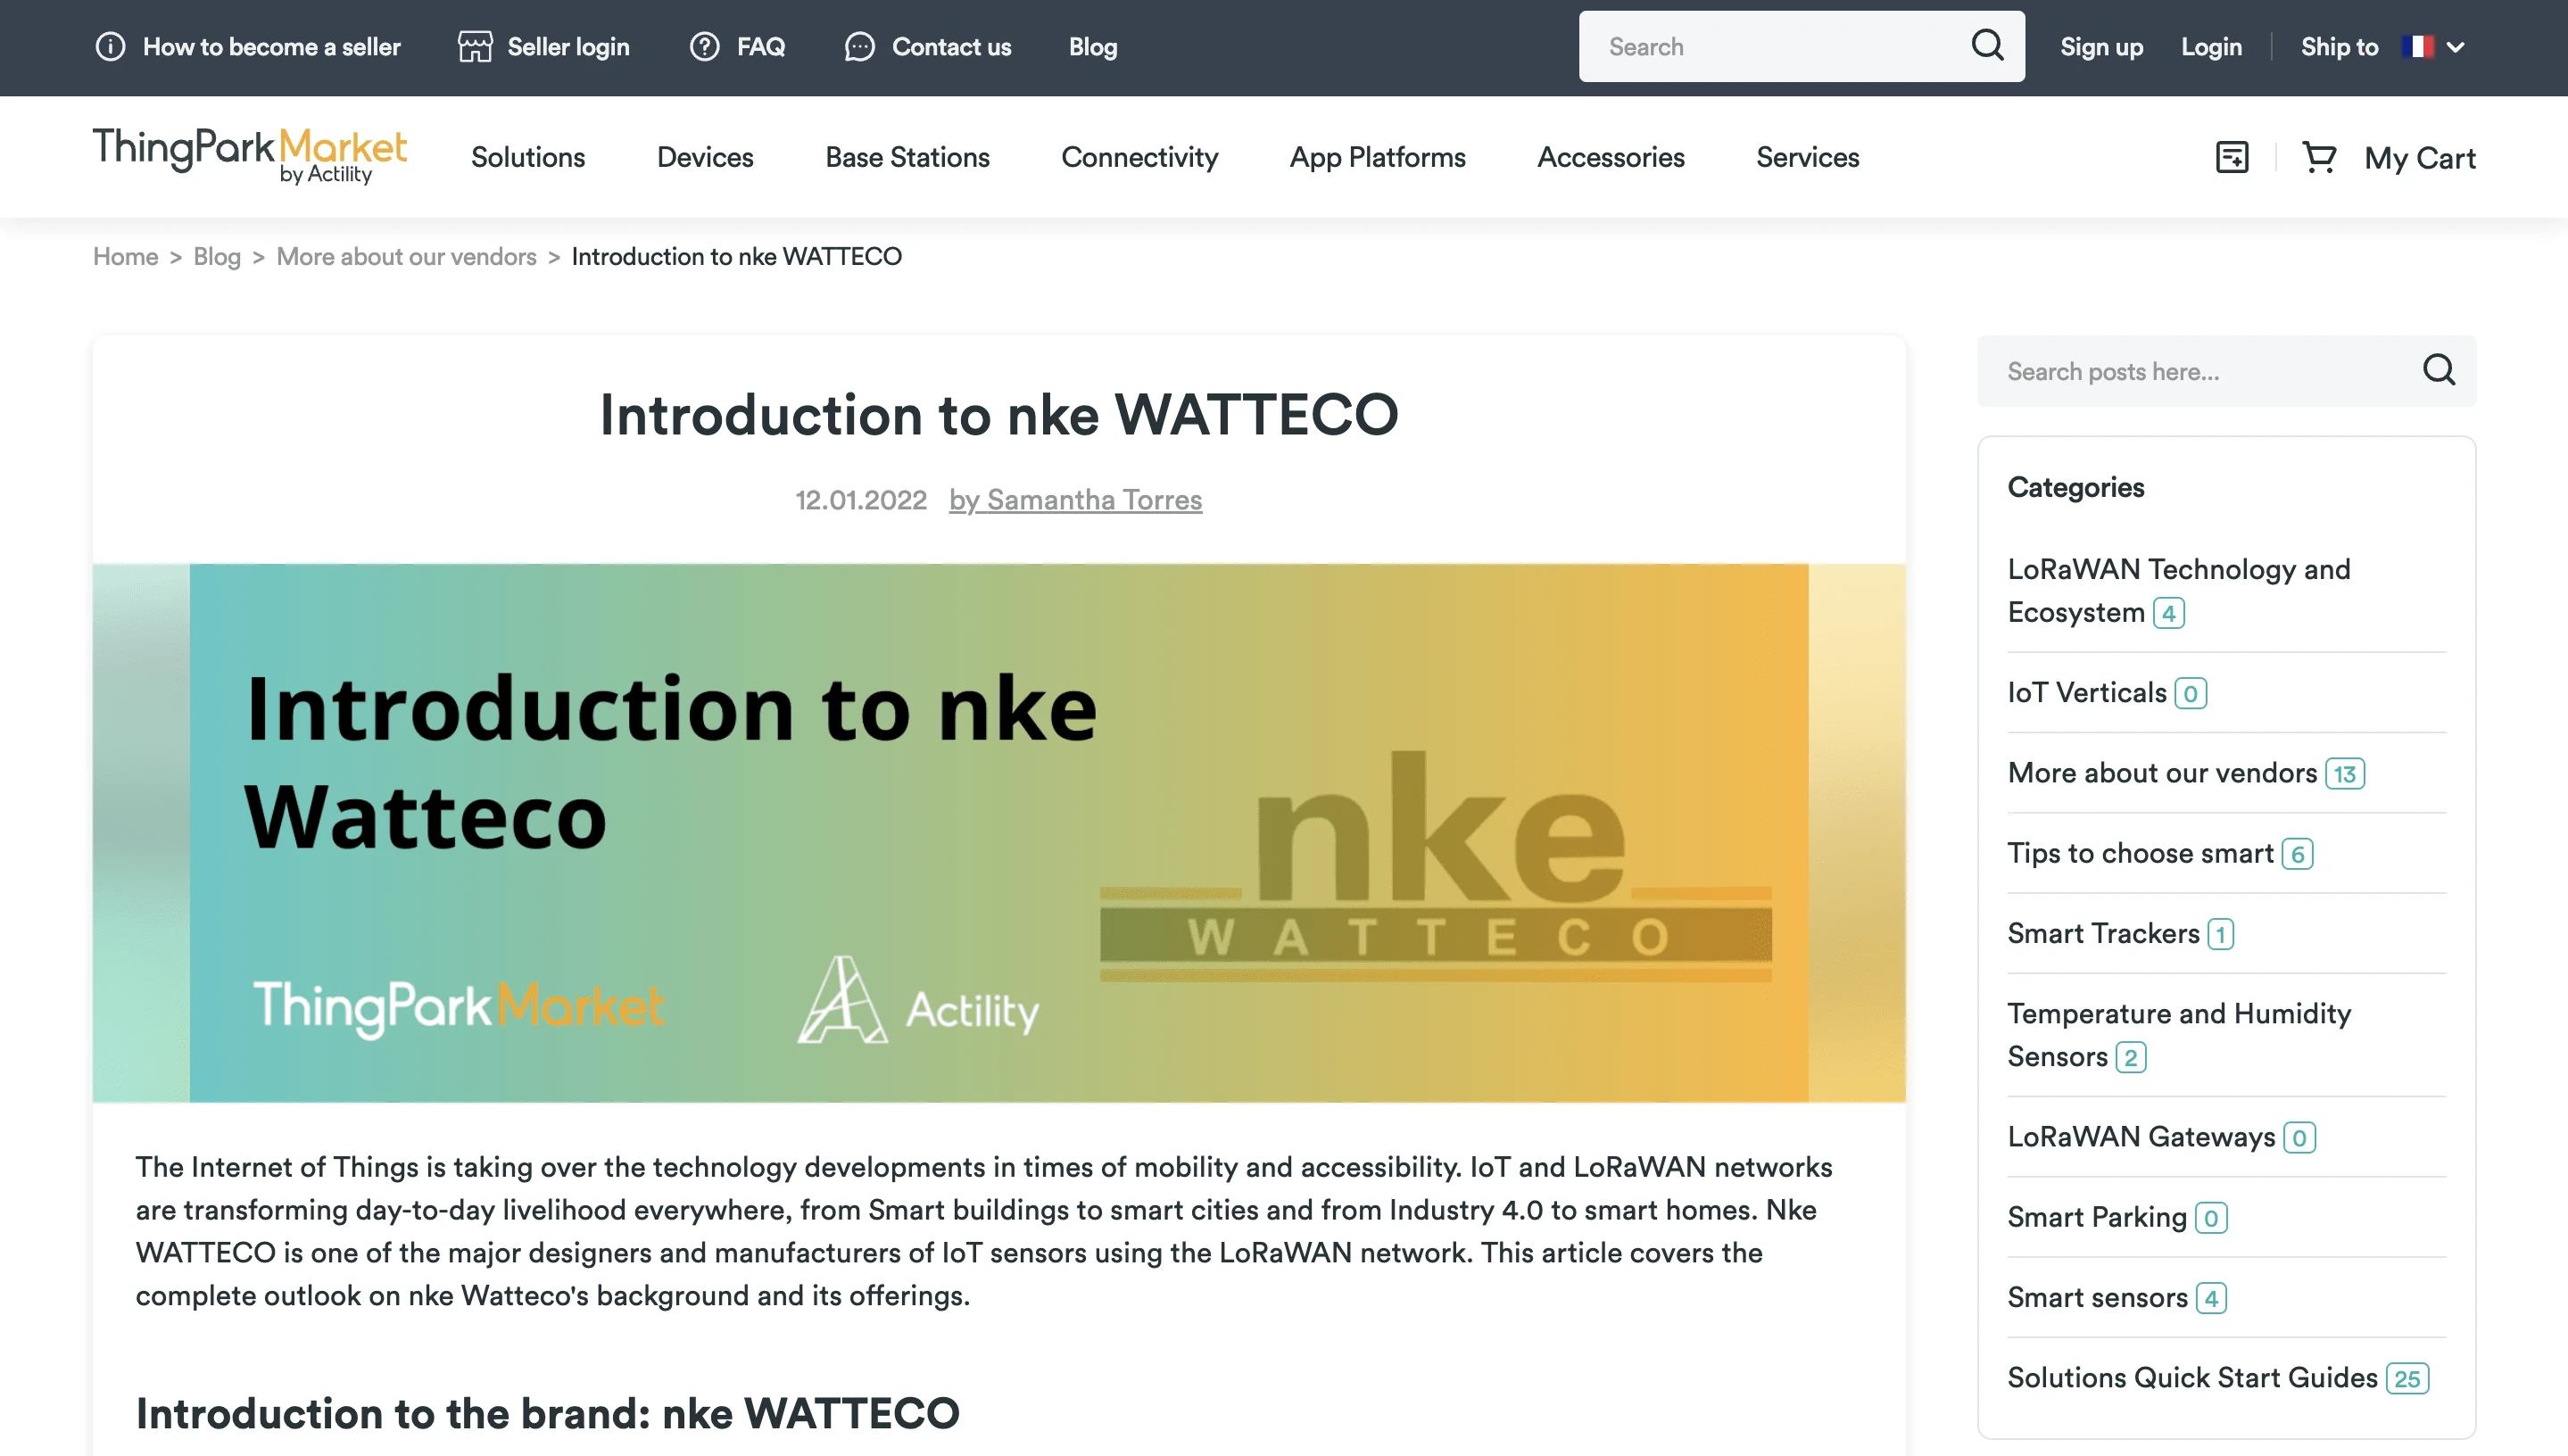Open the Devices menu
The height and width of the screenshot is (1456, 2568).
click(x=704, y=157)
